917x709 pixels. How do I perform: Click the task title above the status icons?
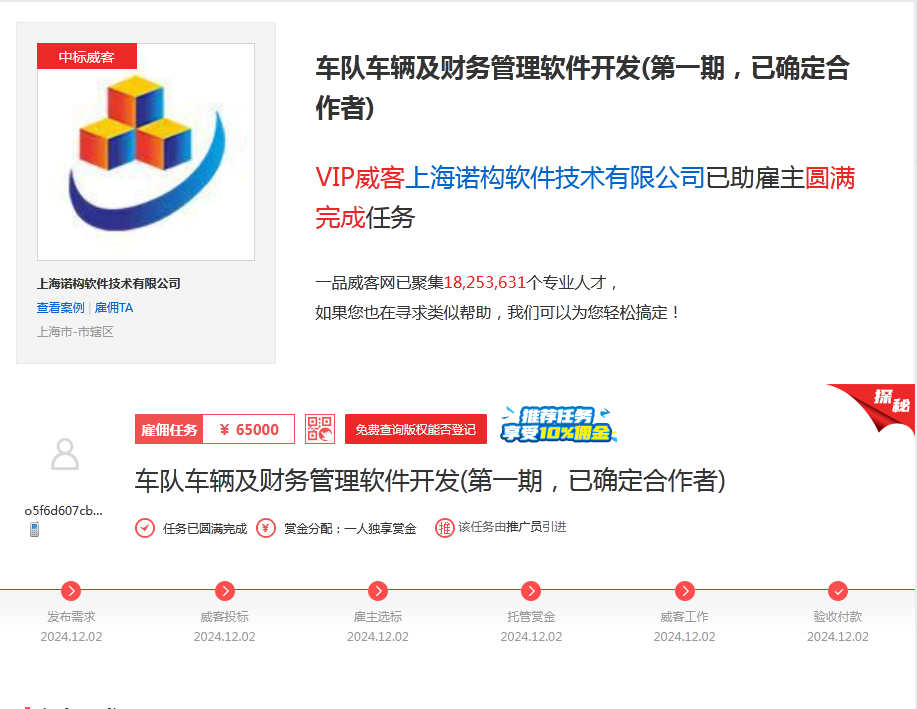click(x=430, y=481)
